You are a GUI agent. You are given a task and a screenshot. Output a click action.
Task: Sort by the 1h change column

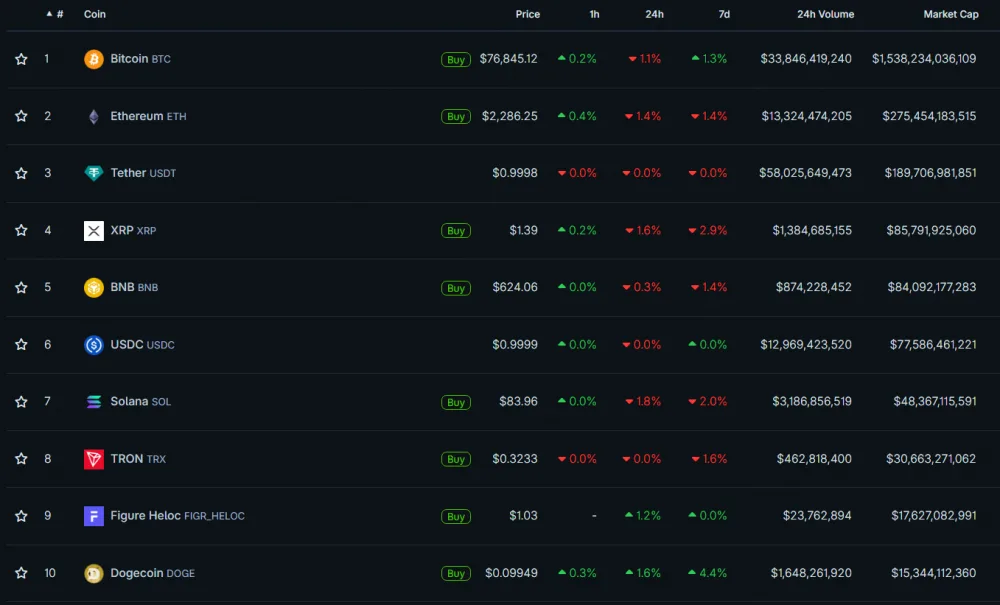pyautogui.click(x=594, y=14)
